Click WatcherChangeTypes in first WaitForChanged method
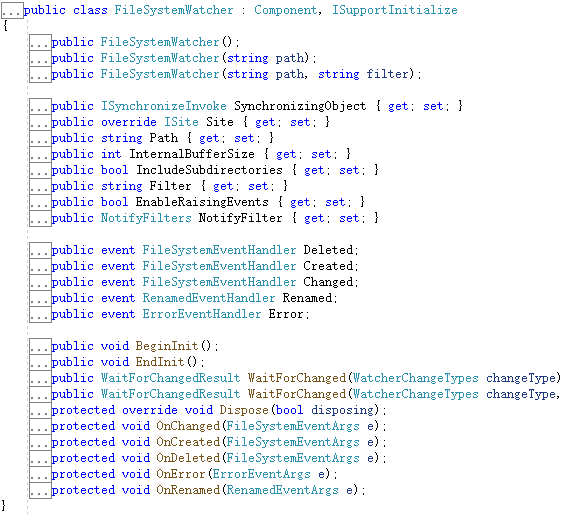Screen dimensions: 563x515 tap(415, 378)
